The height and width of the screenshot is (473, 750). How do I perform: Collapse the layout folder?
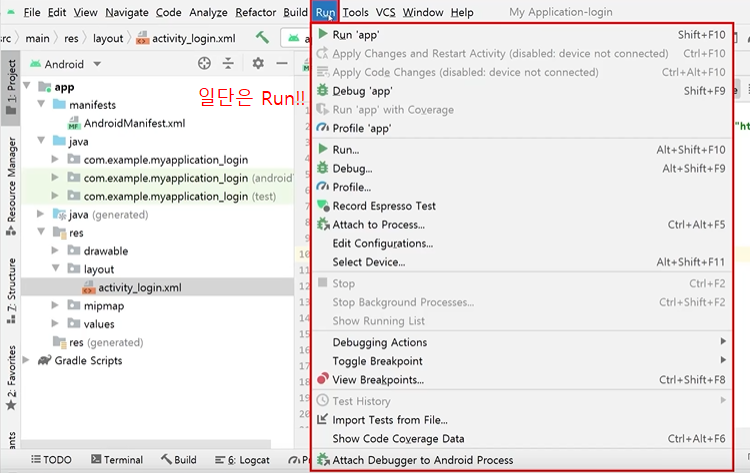[x=55, y=268]
